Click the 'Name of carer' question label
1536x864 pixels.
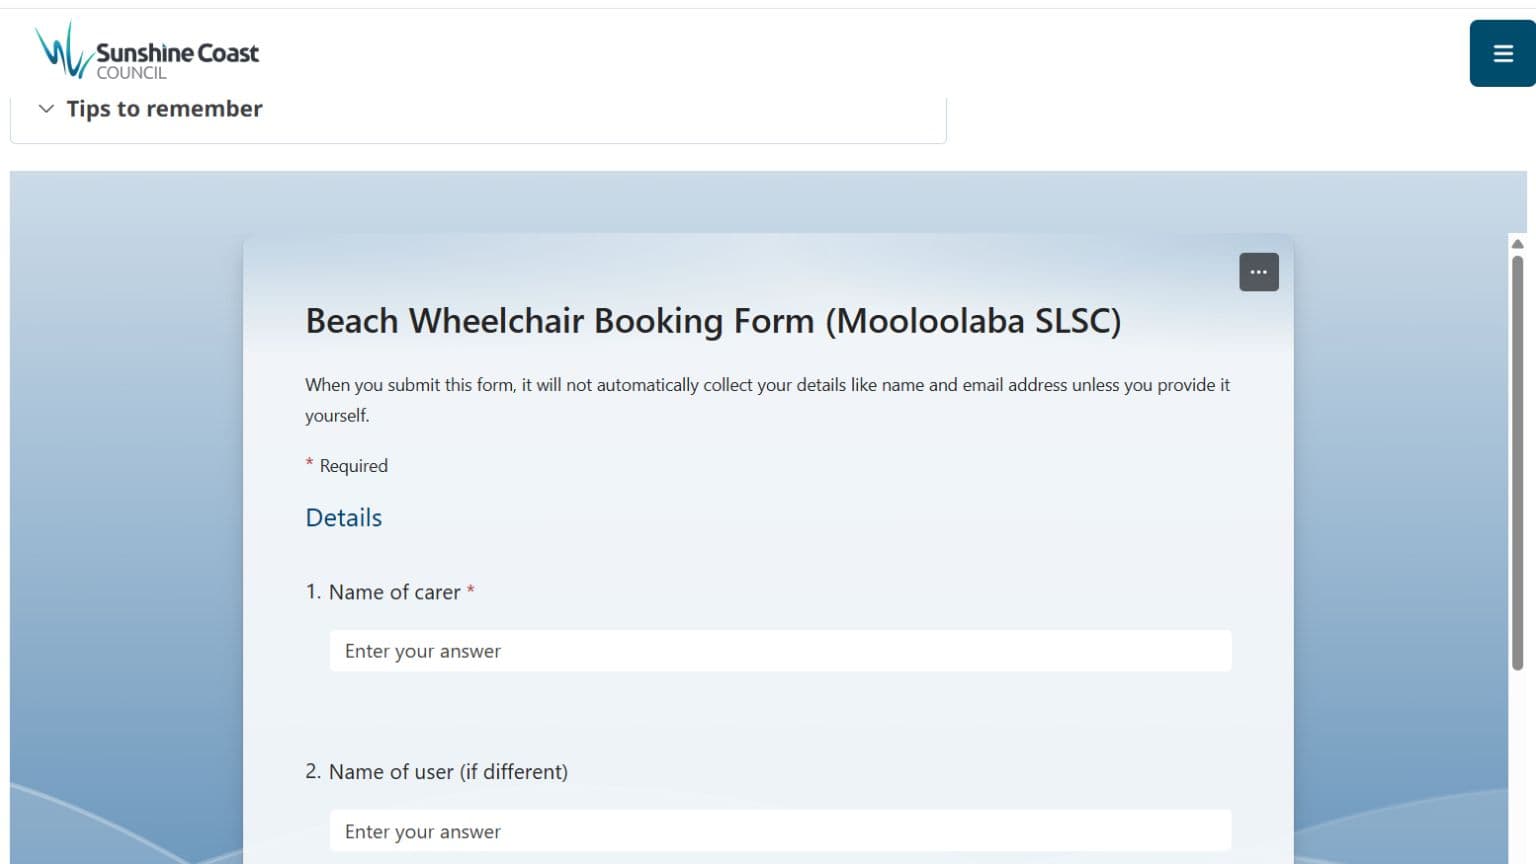pyautogui.click(x=394, y=592)
